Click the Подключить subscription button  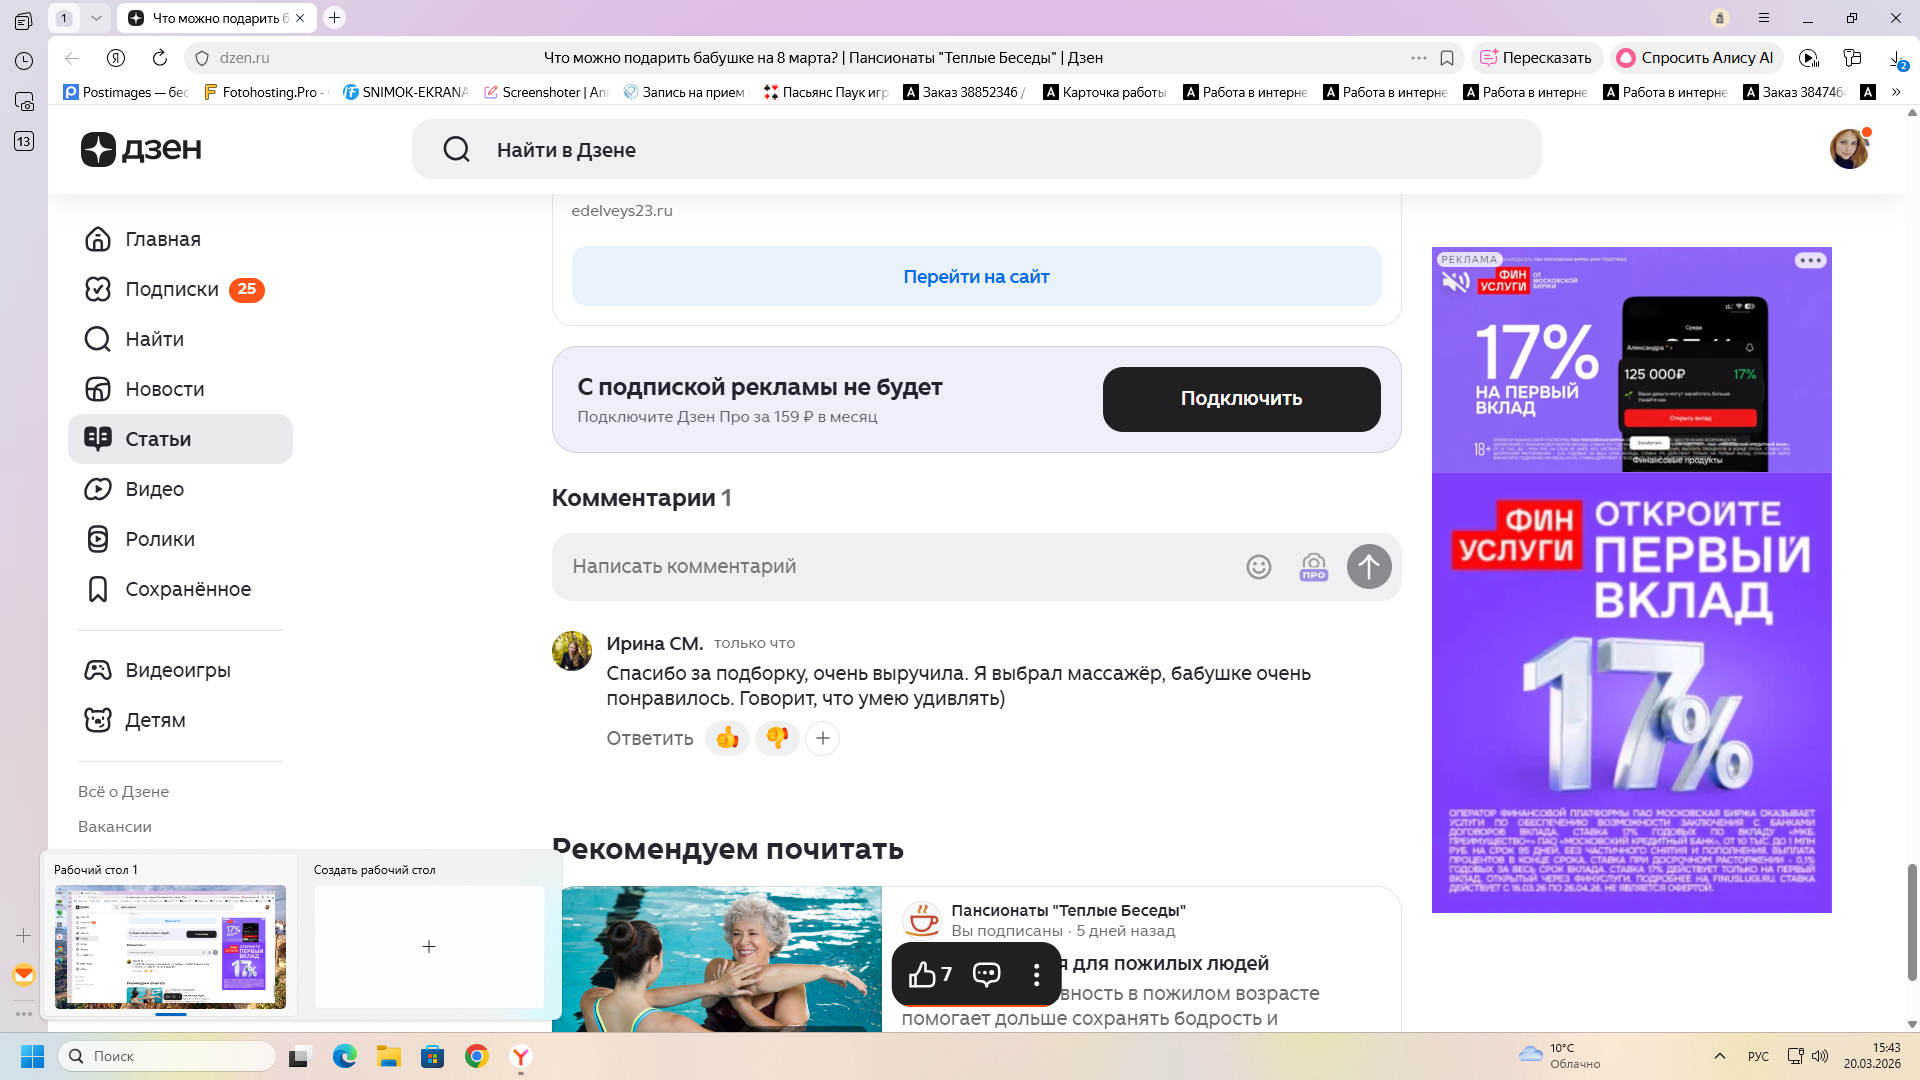point(1241,399)
